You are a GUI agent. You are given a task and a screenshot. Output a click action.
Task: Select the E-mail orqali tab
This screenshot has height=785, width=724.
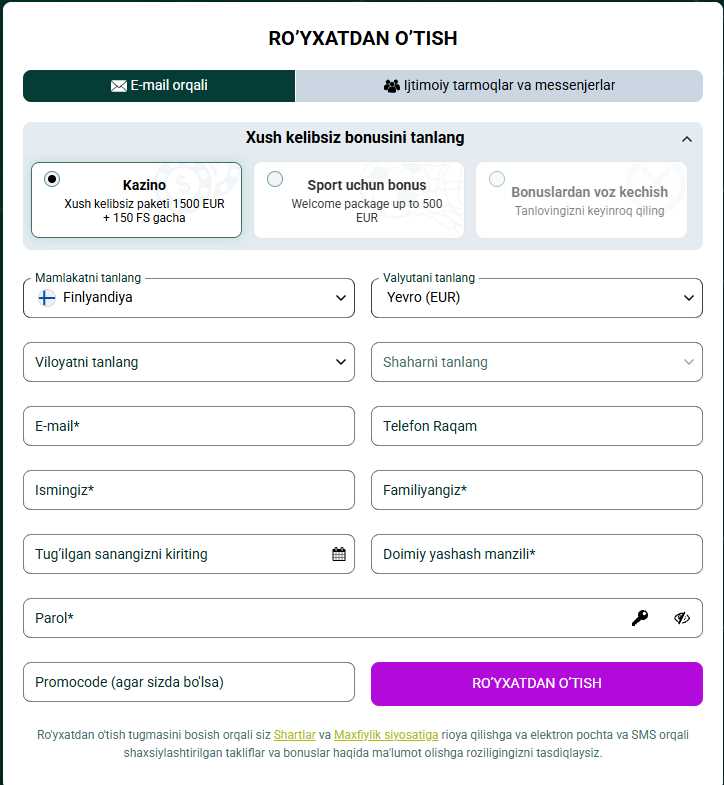click(159, 86)
